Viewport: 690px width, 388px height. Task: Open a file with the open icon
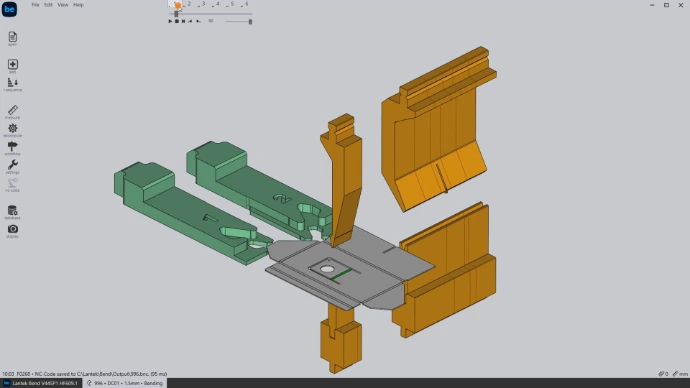click(x=12, y=39)
